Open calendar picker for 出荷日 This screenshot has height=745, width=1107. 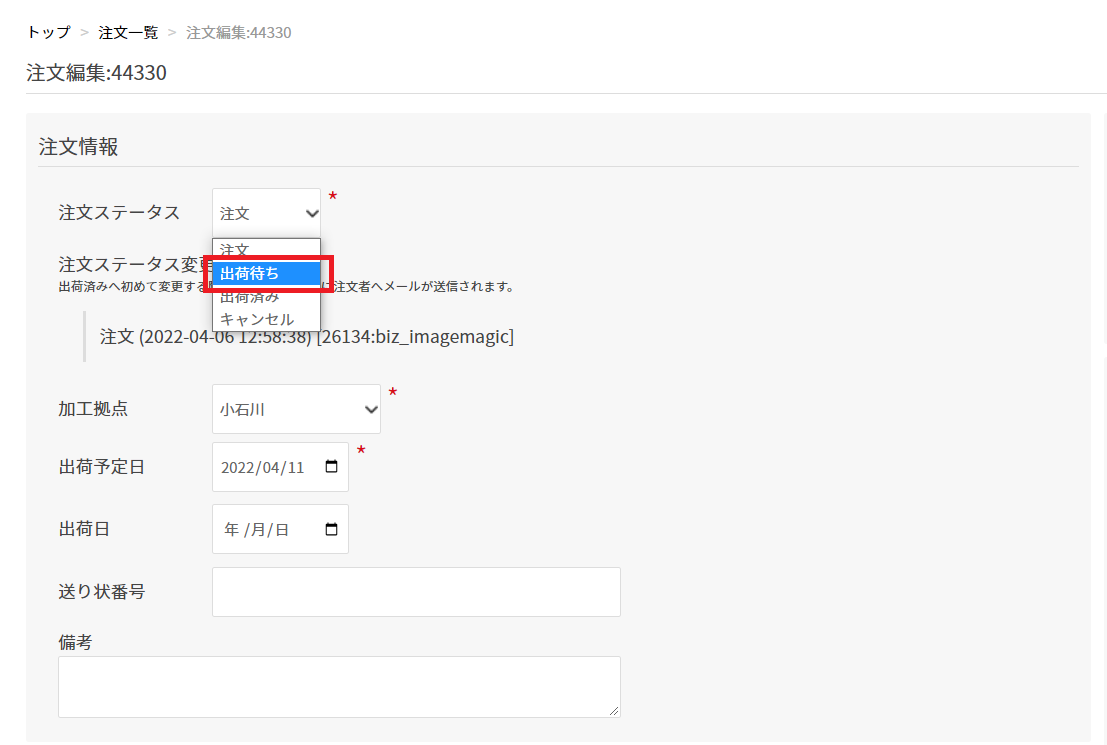pyautogui.click(x=331, y=529)
